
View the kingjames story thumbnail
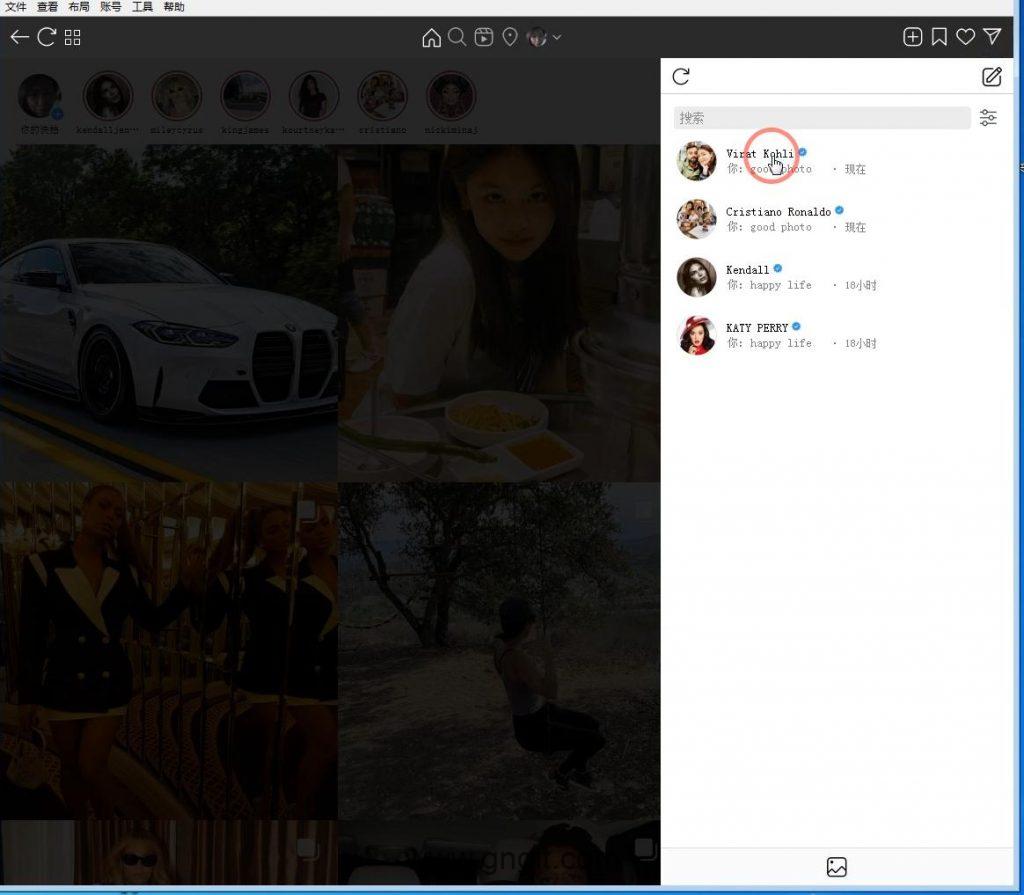pyautogui.click(x=246, y=97)
